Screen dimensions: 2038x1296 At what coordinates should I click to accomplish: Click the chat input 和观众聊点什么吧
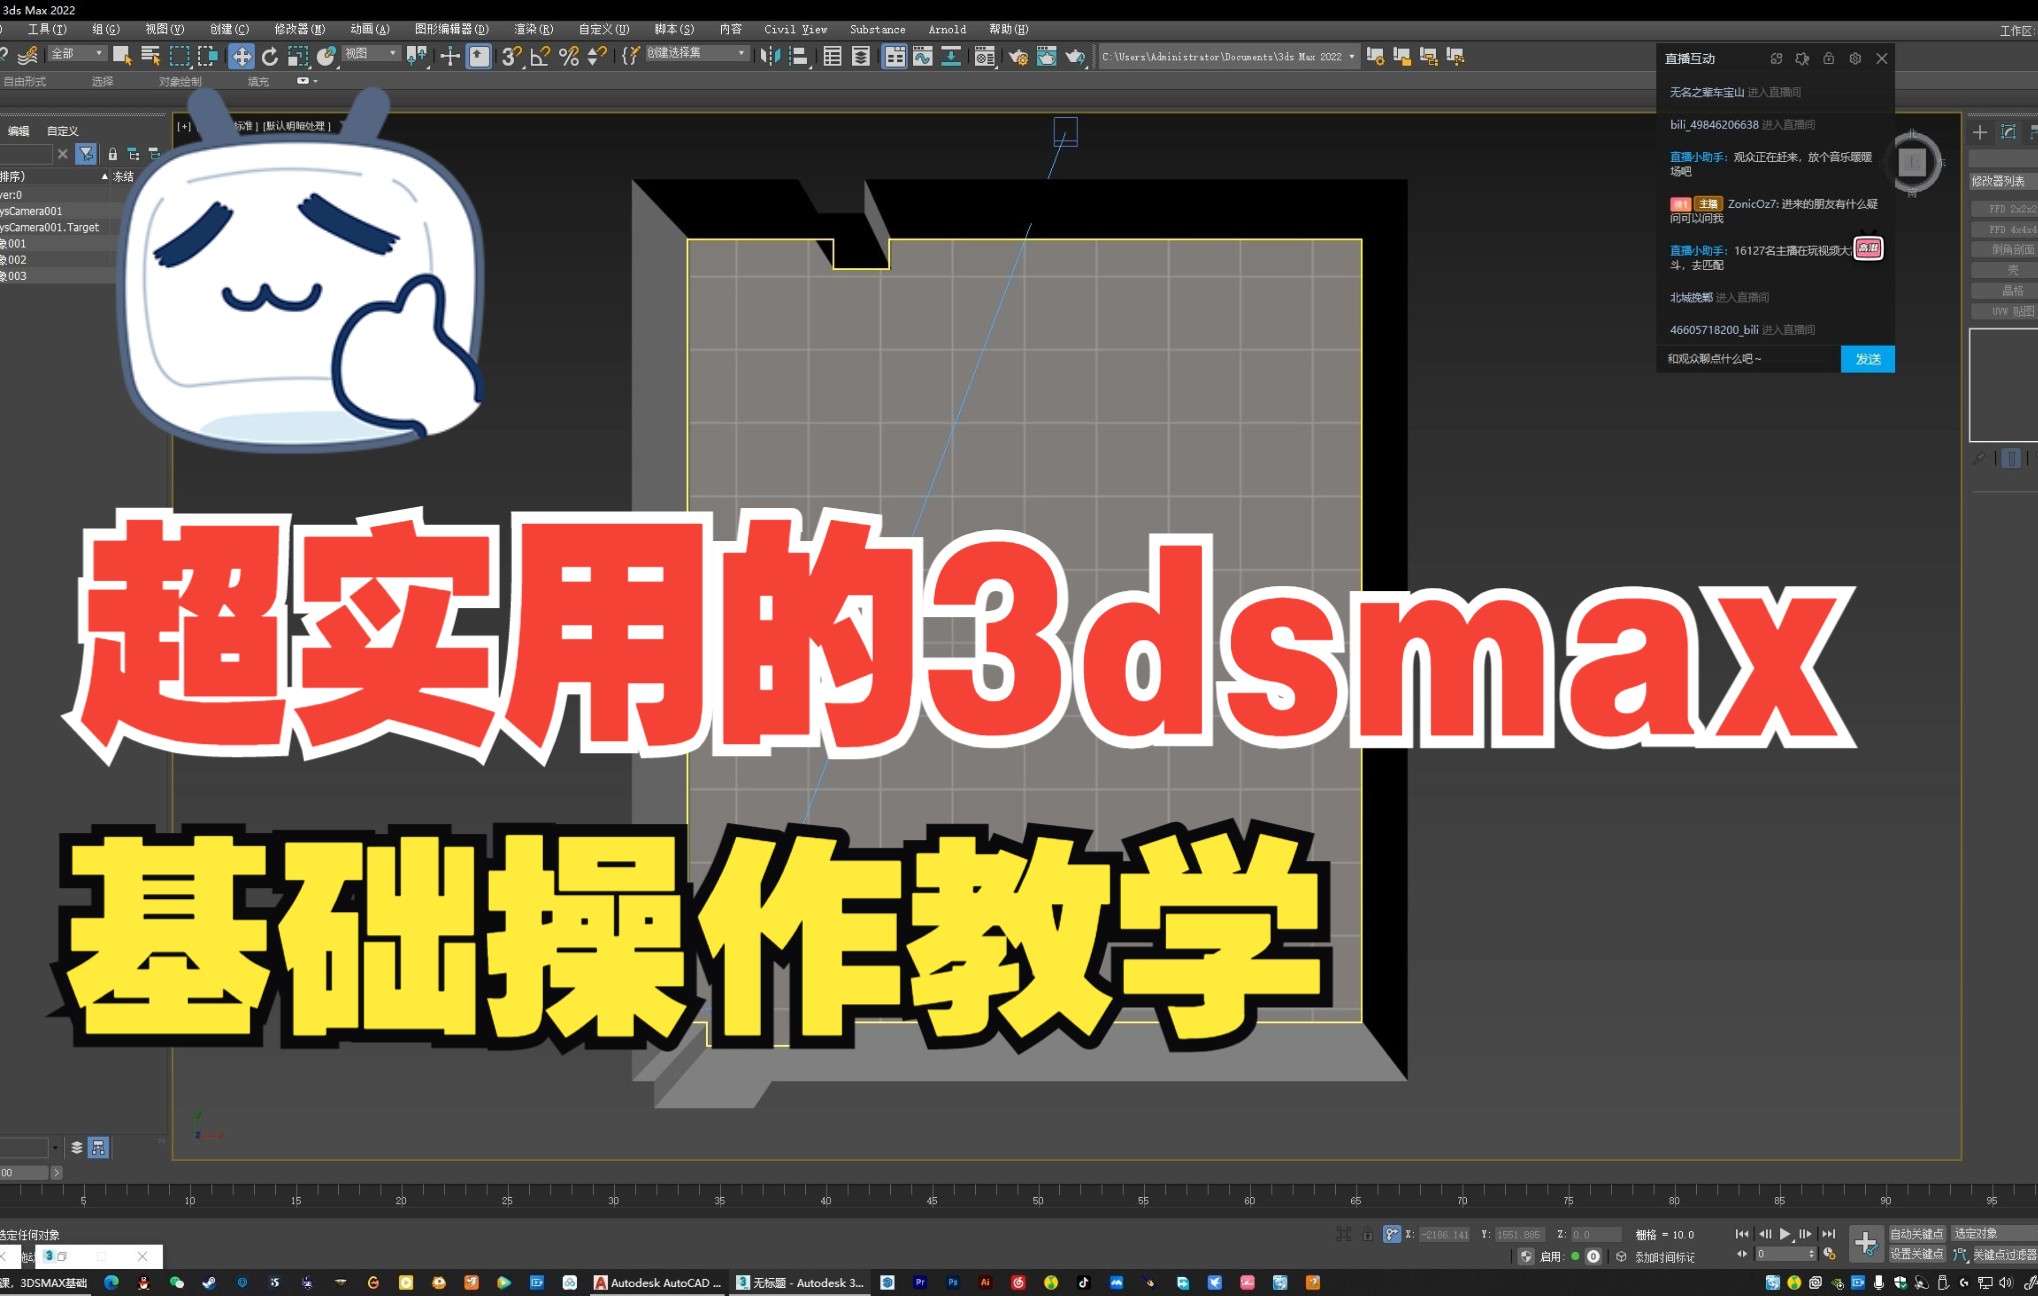(x=1748, y=359)
